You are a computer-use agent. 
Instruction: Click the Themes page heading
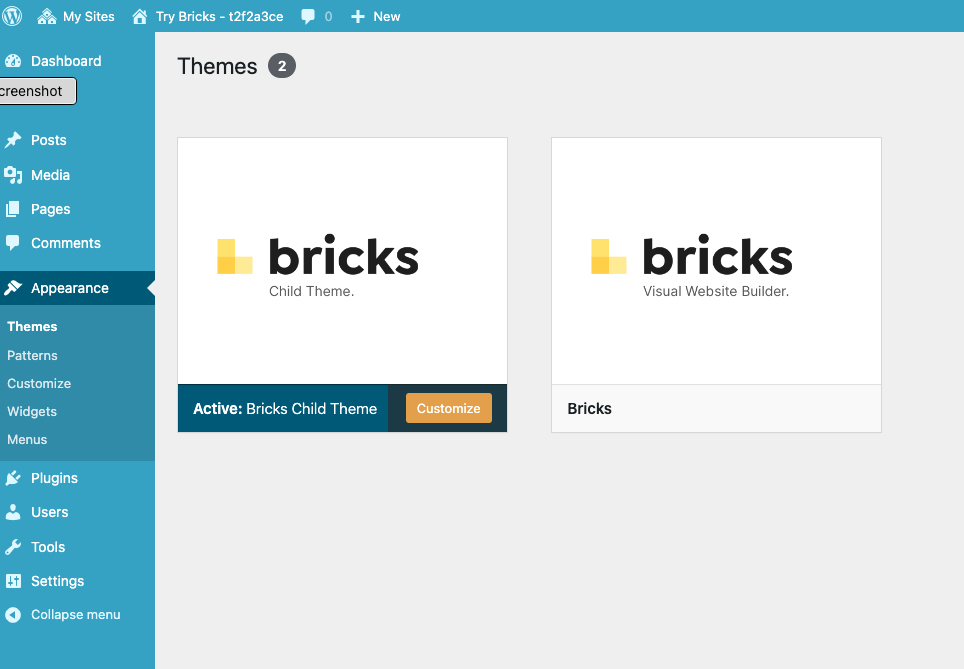[x=217, y=66]
